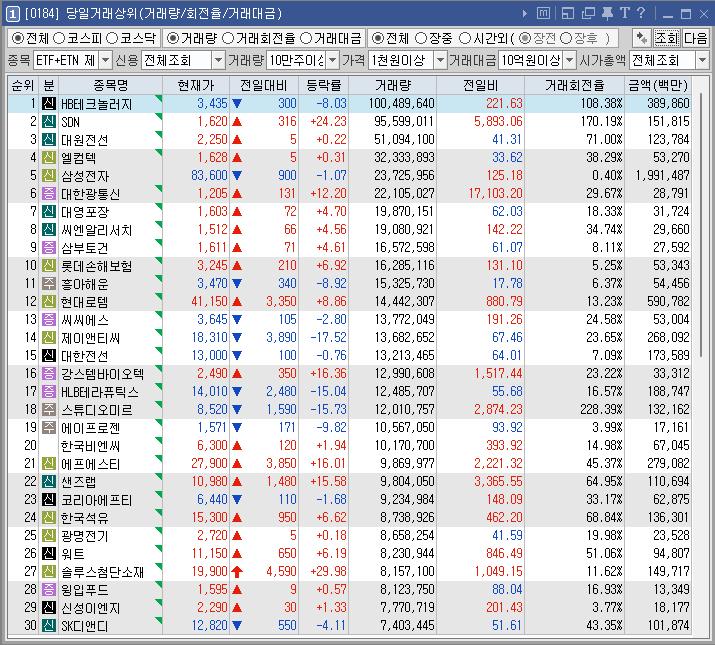Open the 솔루스첨단소재 stock row
This screenshot has height=645, width=715.
click(x=349, y=572)
